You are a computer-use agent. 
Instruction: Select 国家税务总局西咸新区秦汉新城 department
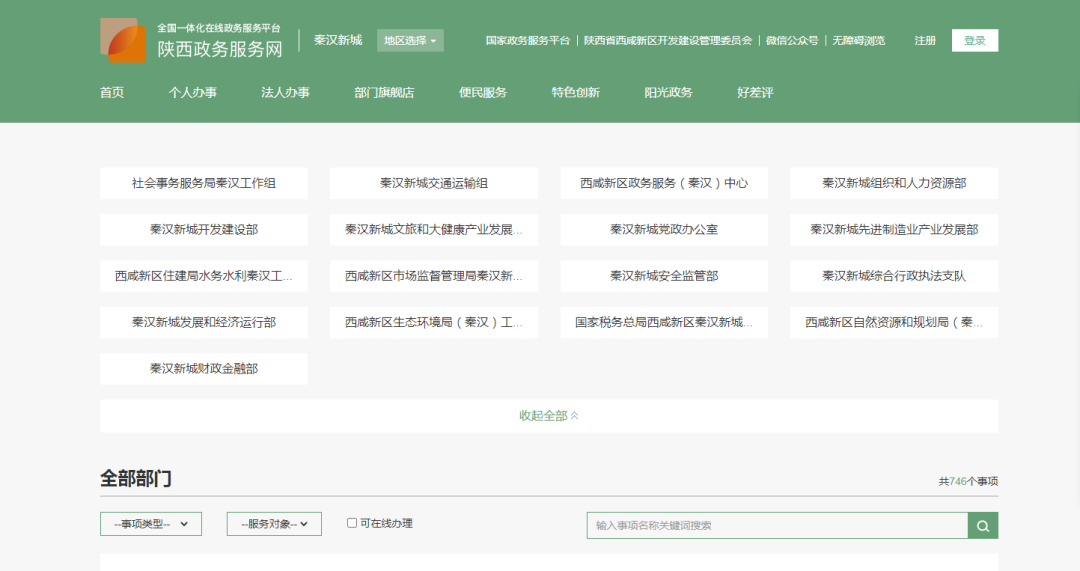tap(664, 322)
